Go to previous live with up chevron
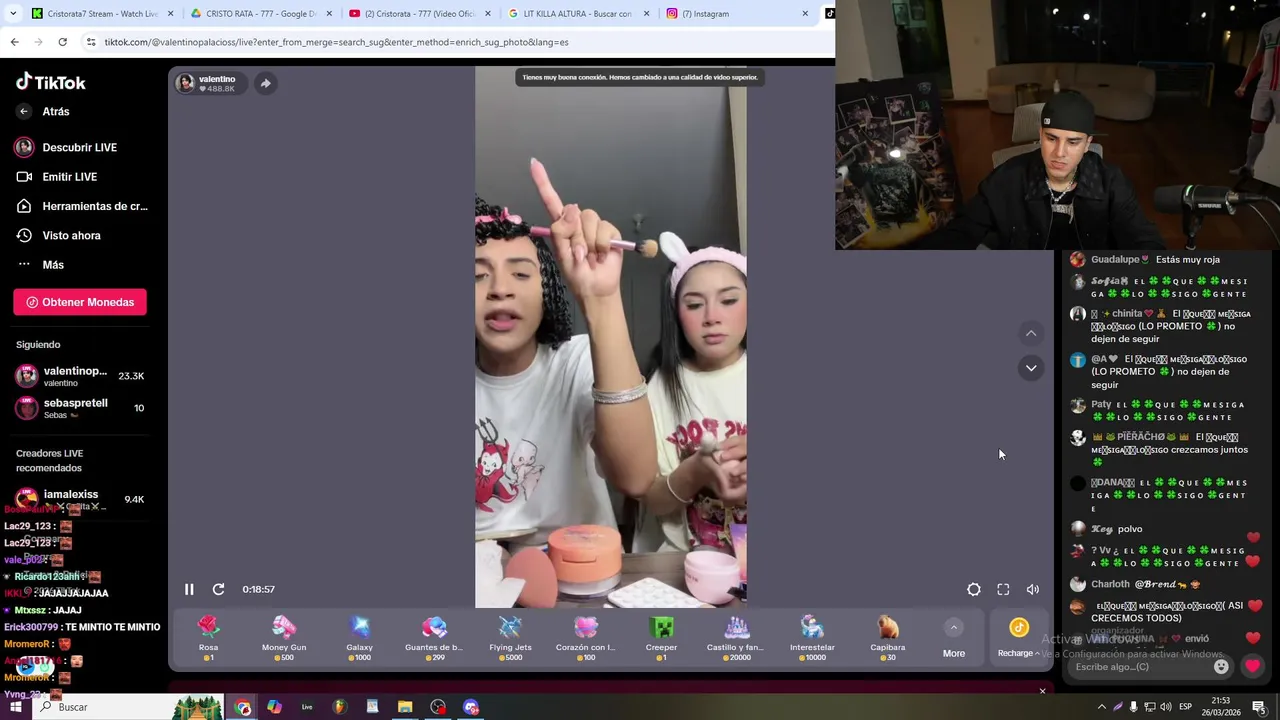The image size is (1280, 720). point(1031,334)
